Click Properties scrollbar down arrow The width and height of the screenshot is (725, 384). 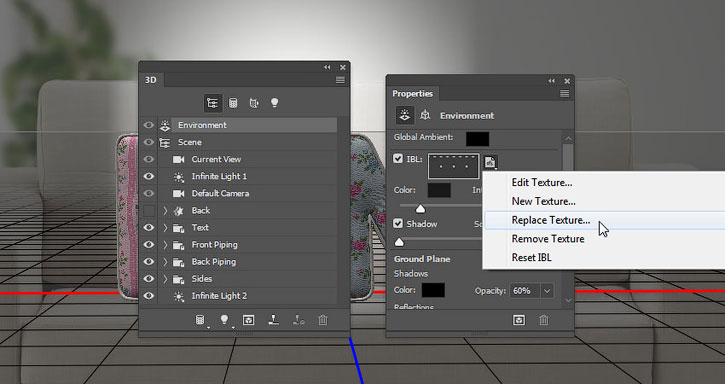click(568, 300)
